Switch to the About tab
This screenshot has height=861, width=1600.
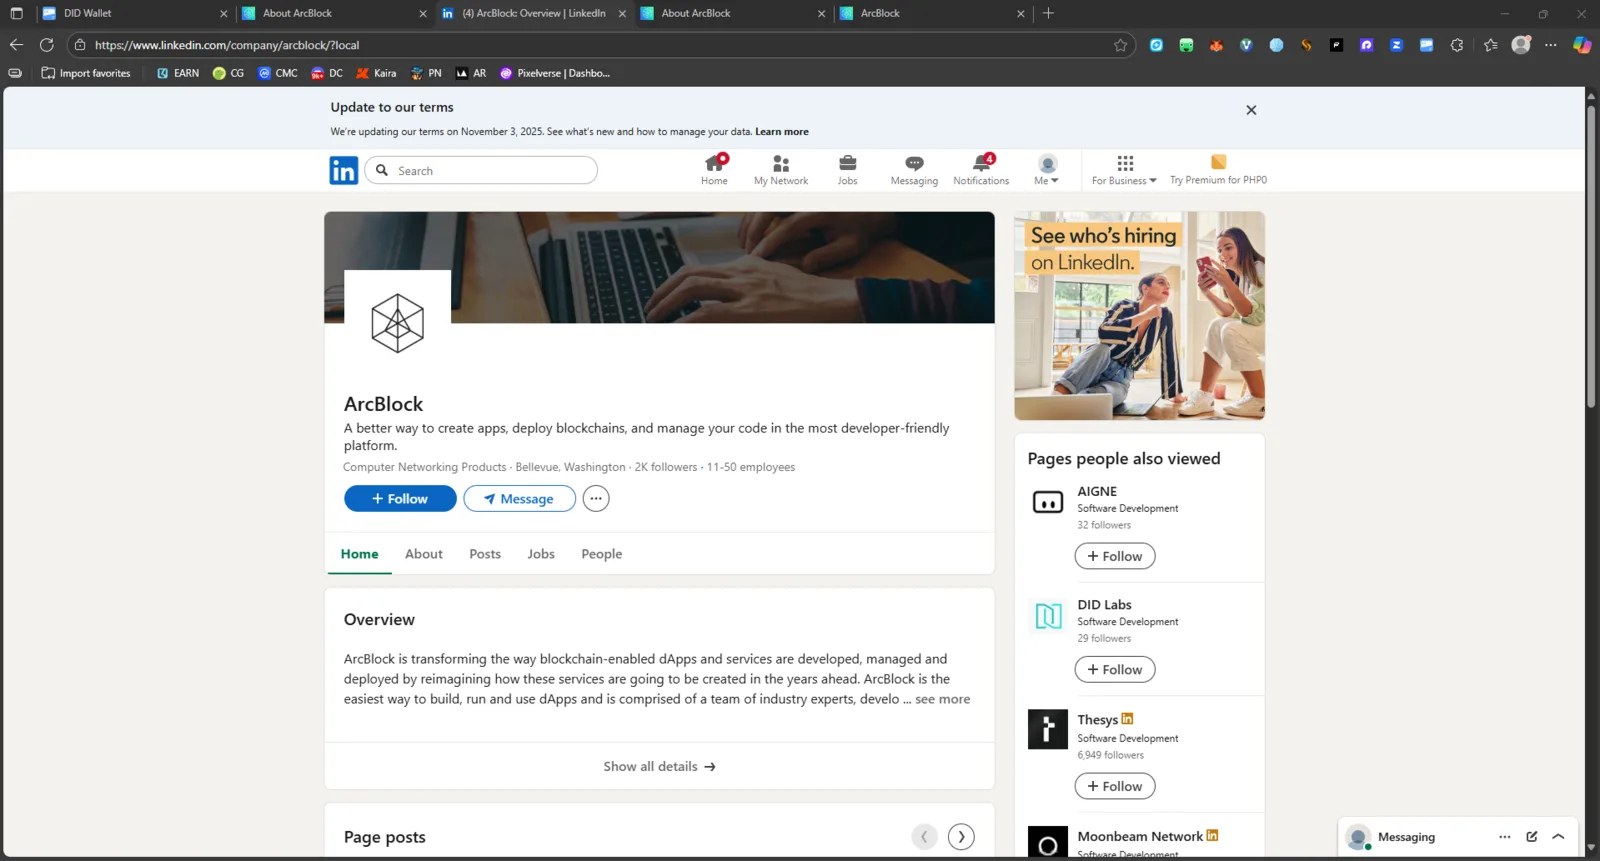tap(424, 554)
